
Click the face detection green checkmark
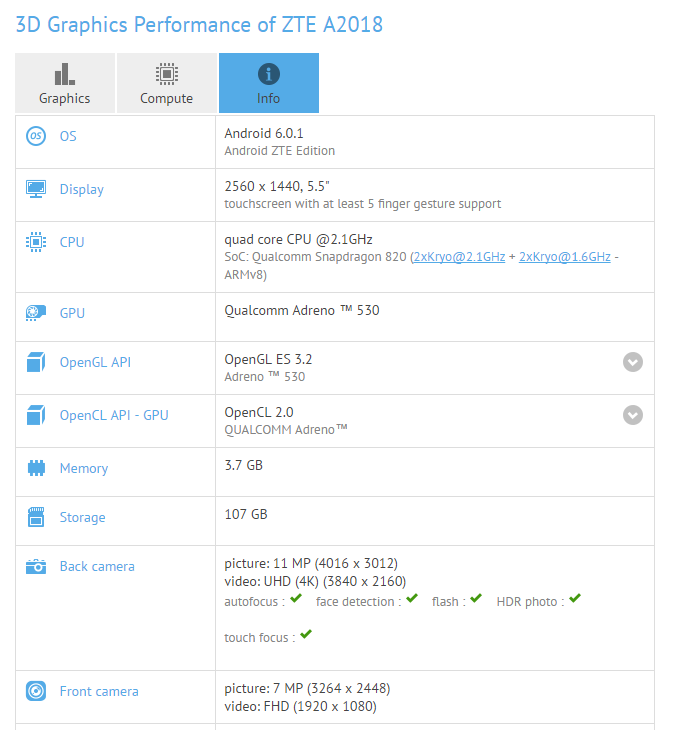[x=412, y=599]
